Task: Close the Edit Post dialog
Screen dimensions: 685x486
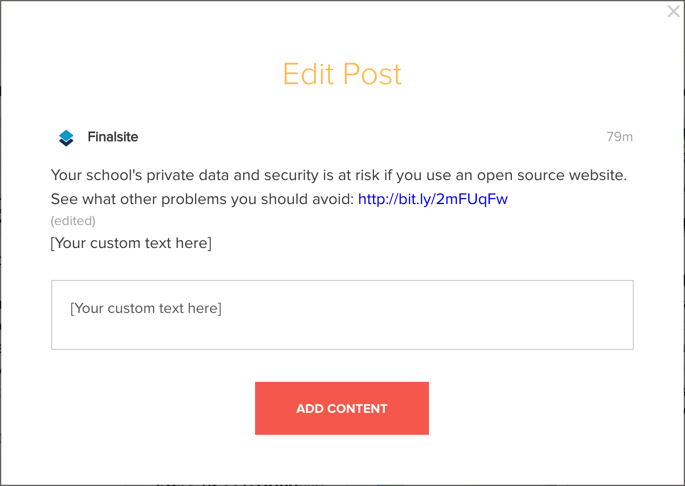Action: point(674,11)
